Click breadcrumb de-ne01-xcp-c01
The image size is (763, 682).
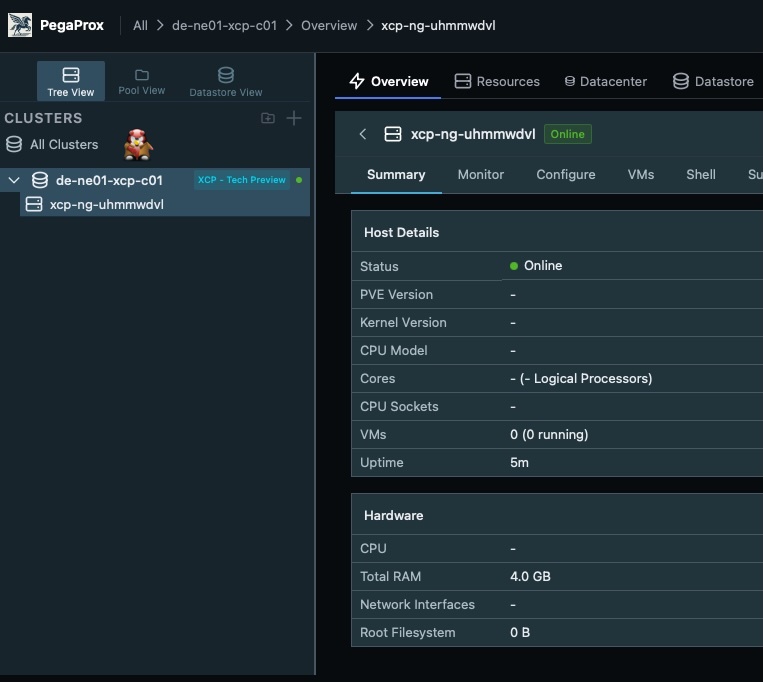pos(224,25)
